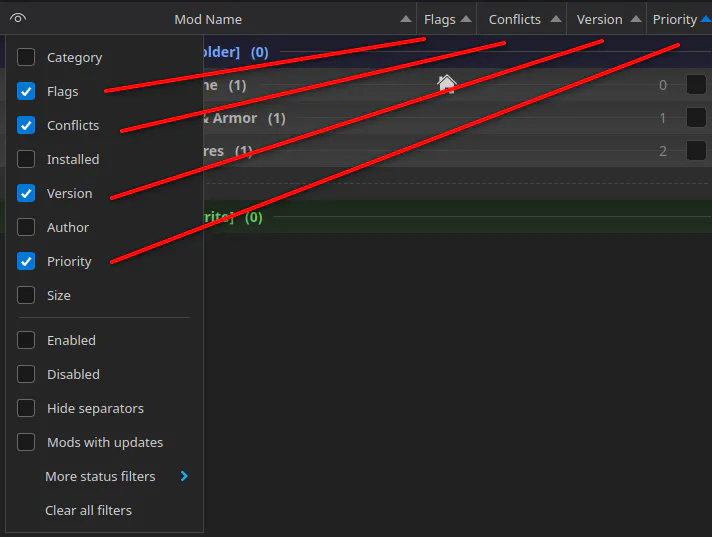Viewport: 712px width, 537px height.
Task: Sort by the Flags column header
Action: 440,20
